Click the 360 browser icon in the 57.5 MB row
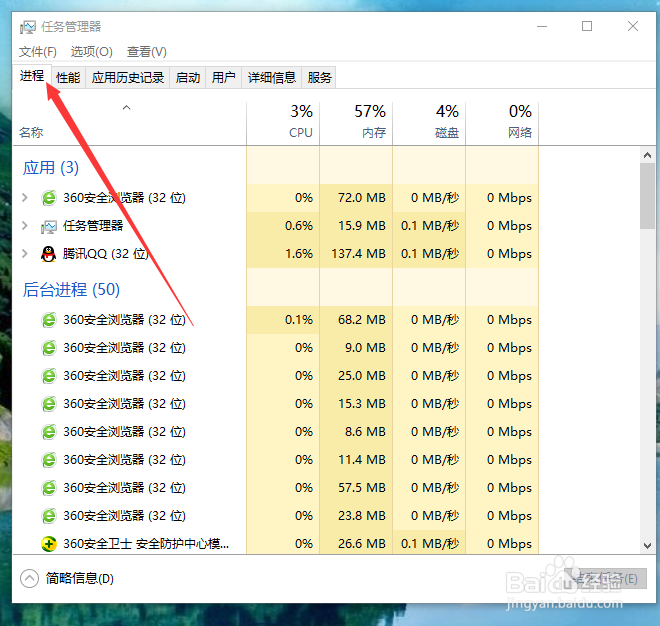This screenshot has width=660, height=626. click(49, 488)
